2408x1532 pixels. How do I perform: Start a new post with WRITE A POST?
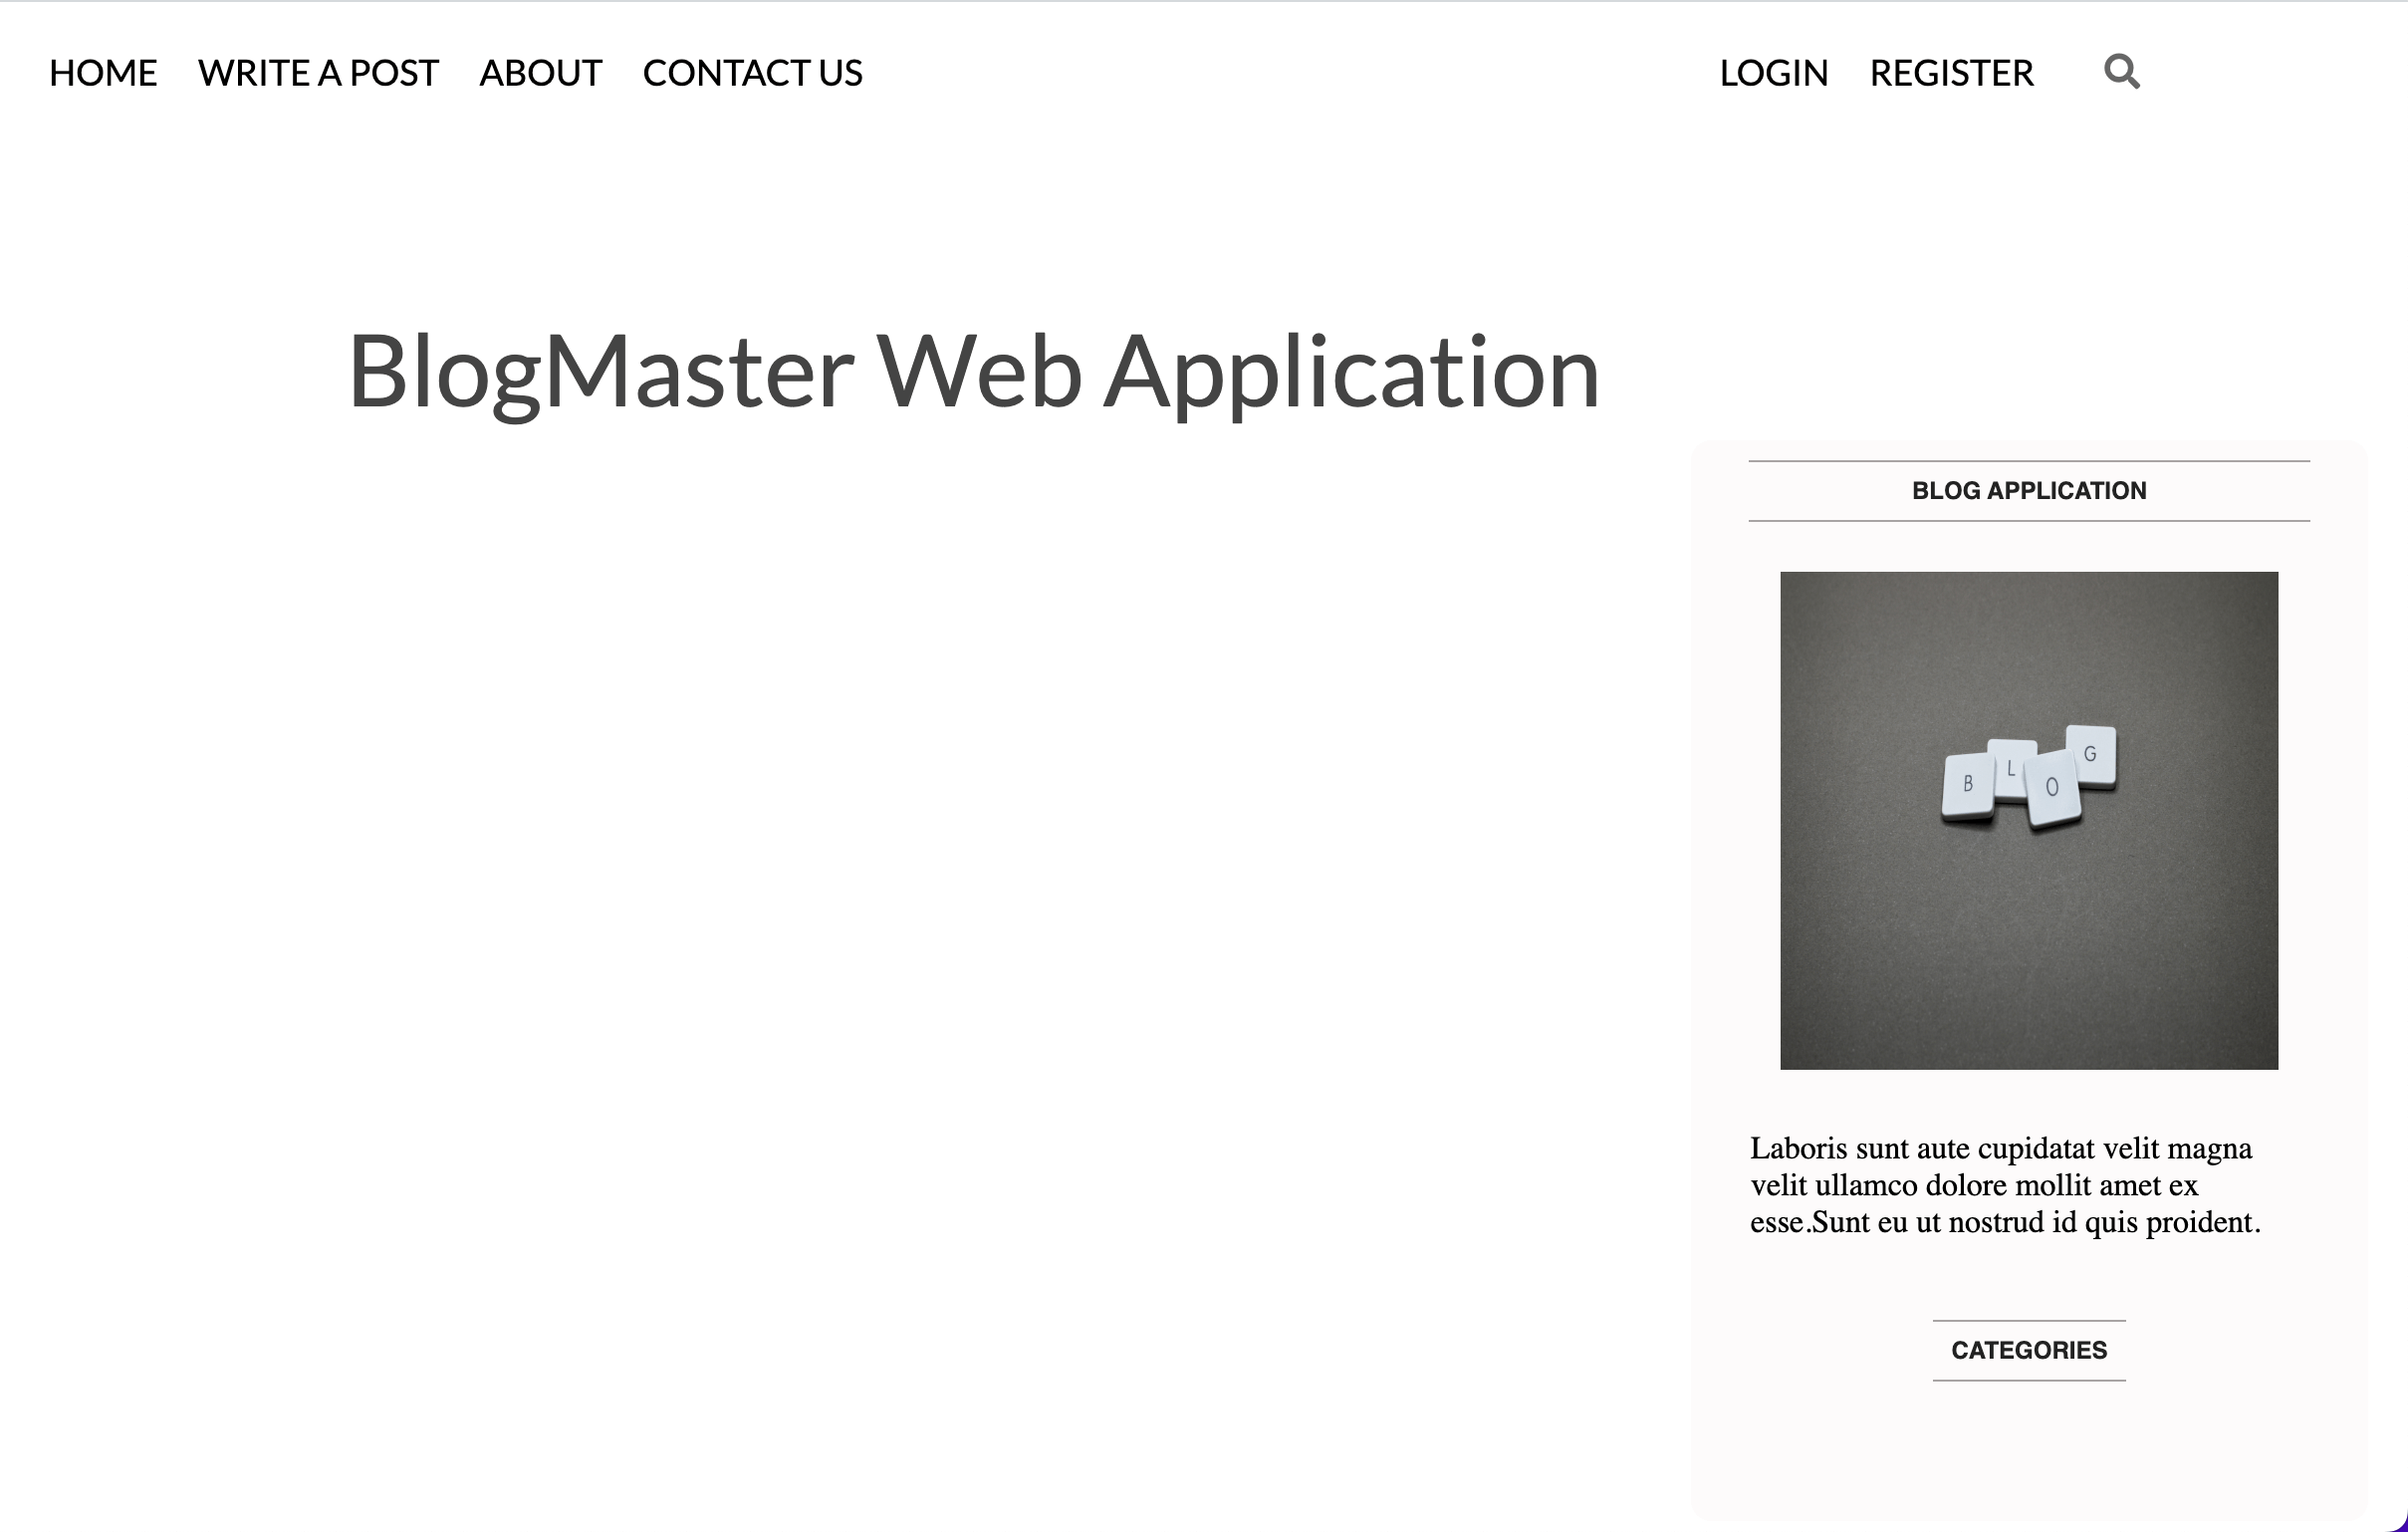318,73
